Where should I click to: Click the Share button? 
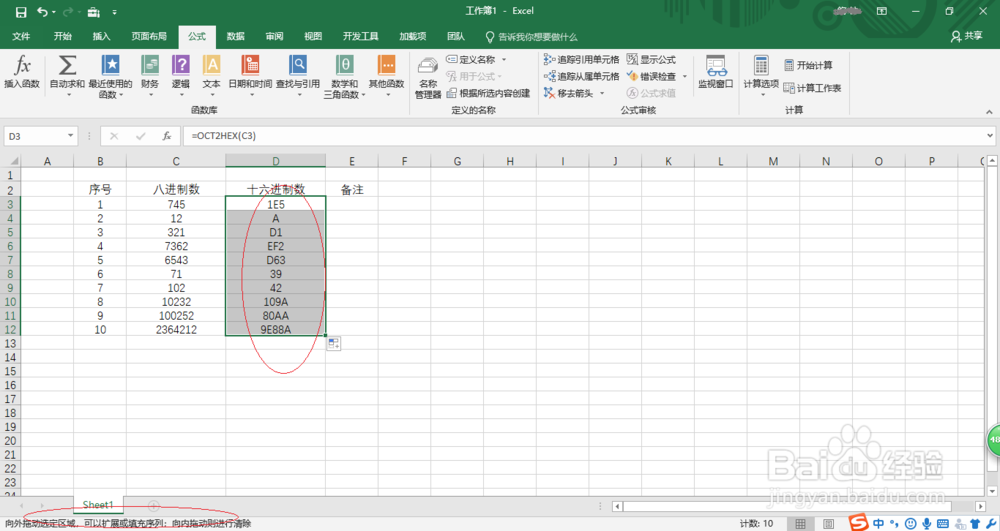[x=966, y=36]
